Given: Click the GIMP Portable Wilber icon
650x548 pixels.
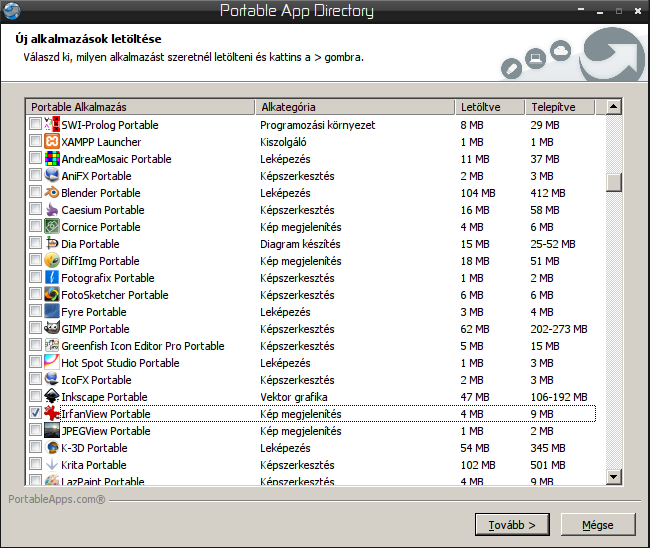Looking at the screenshot, I should pos(52,329).
